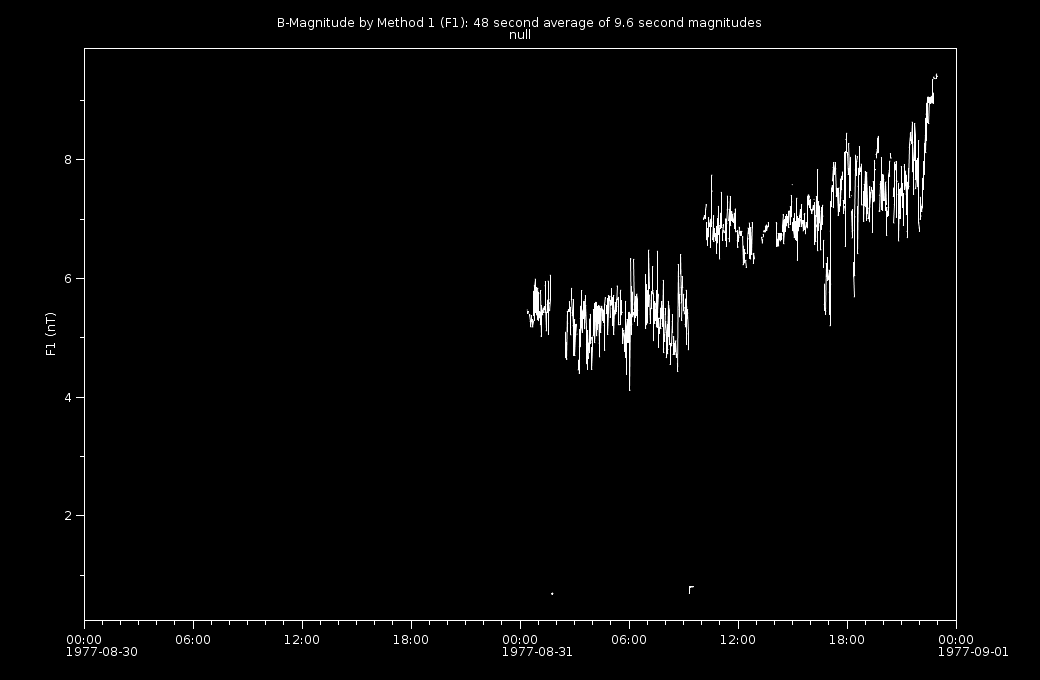
Task: Click the y-axis tick label "4"
Action: tap(69, 397)
